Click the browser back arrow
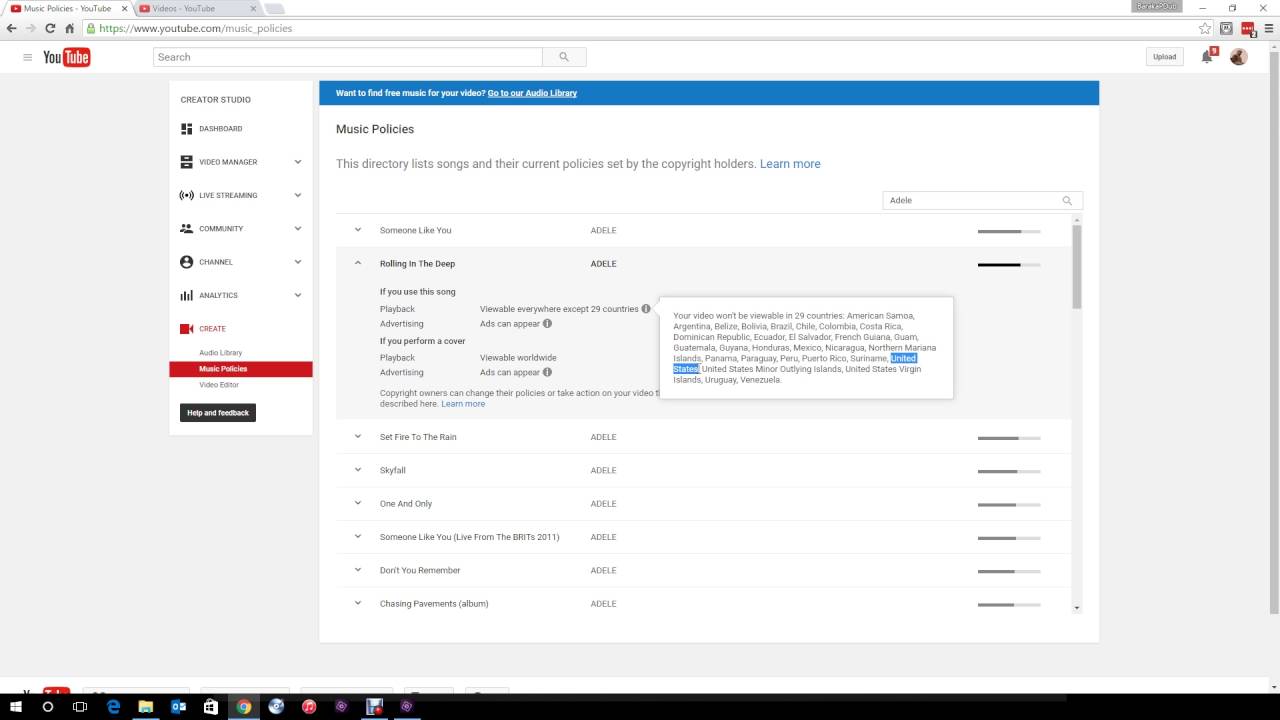 point(12,28)
